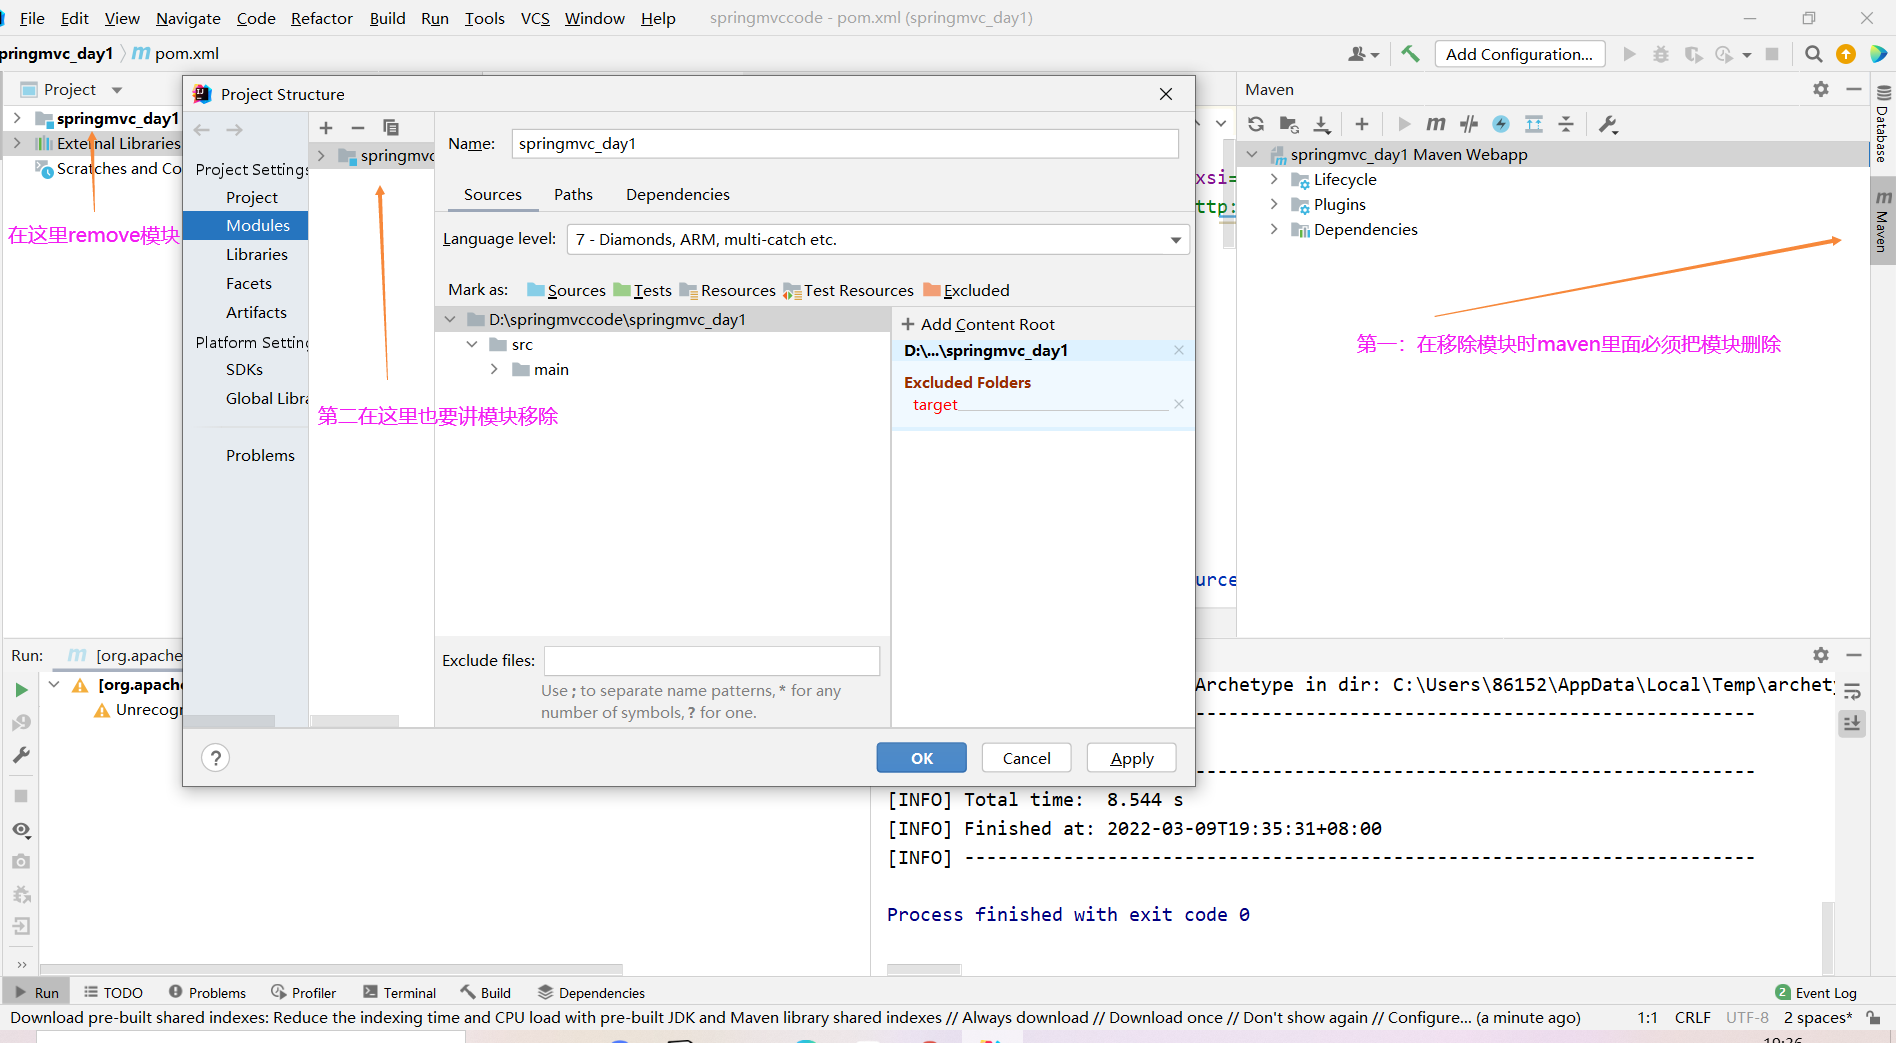The image size is (1896, 1043).
Task: Open Terminal tool window tab
Action: point(400,992)
